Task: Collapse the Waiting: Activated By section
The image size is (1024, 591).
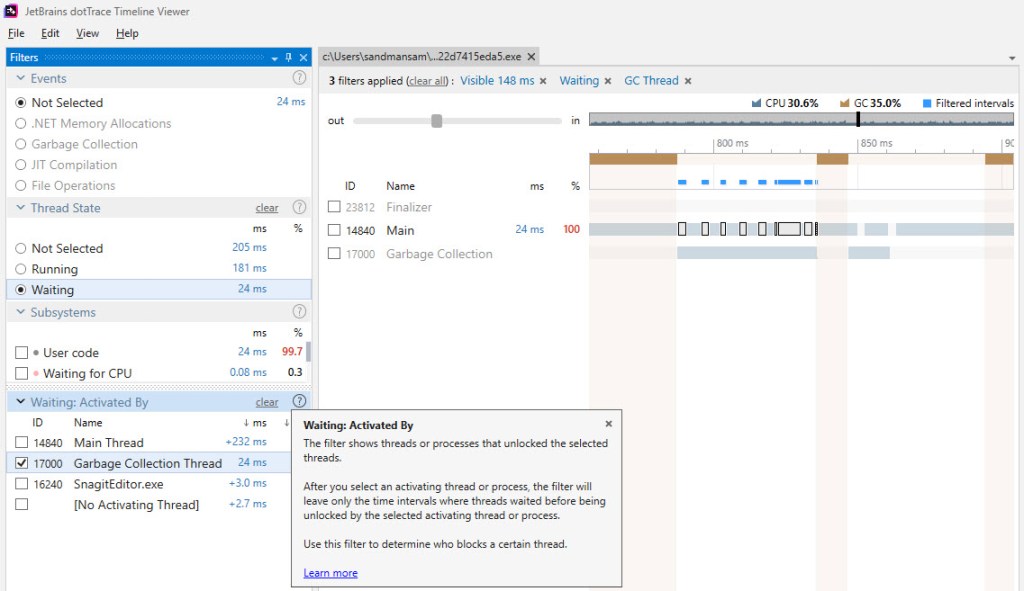Action: 20,402
